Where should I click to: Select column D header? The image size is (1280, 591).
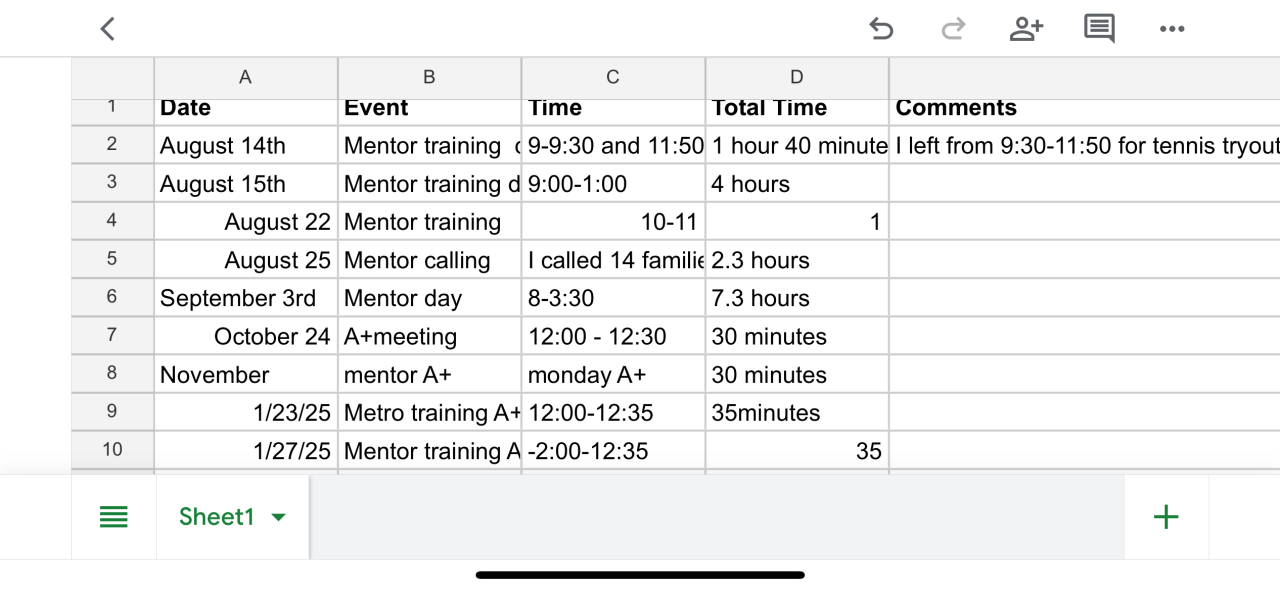click(797, 77)
